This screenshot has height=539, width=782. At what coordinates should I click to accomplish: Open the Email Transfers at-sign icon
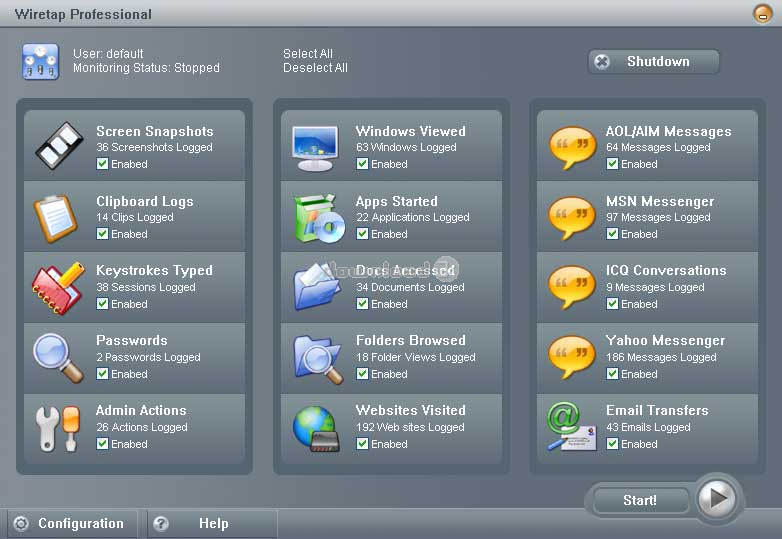click(x=572, y=427)
